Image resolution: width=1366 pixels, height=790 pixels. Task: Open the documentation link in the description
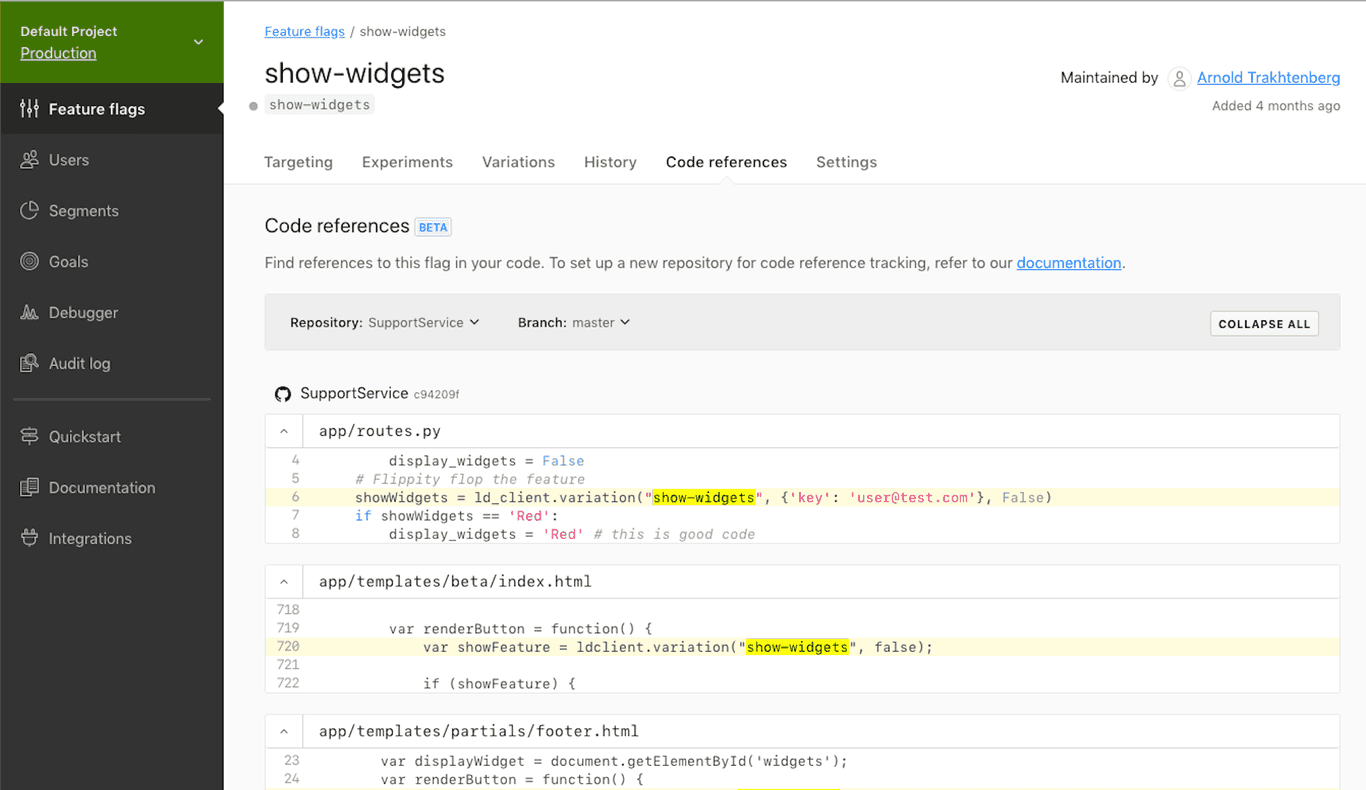pos(1069,263)
